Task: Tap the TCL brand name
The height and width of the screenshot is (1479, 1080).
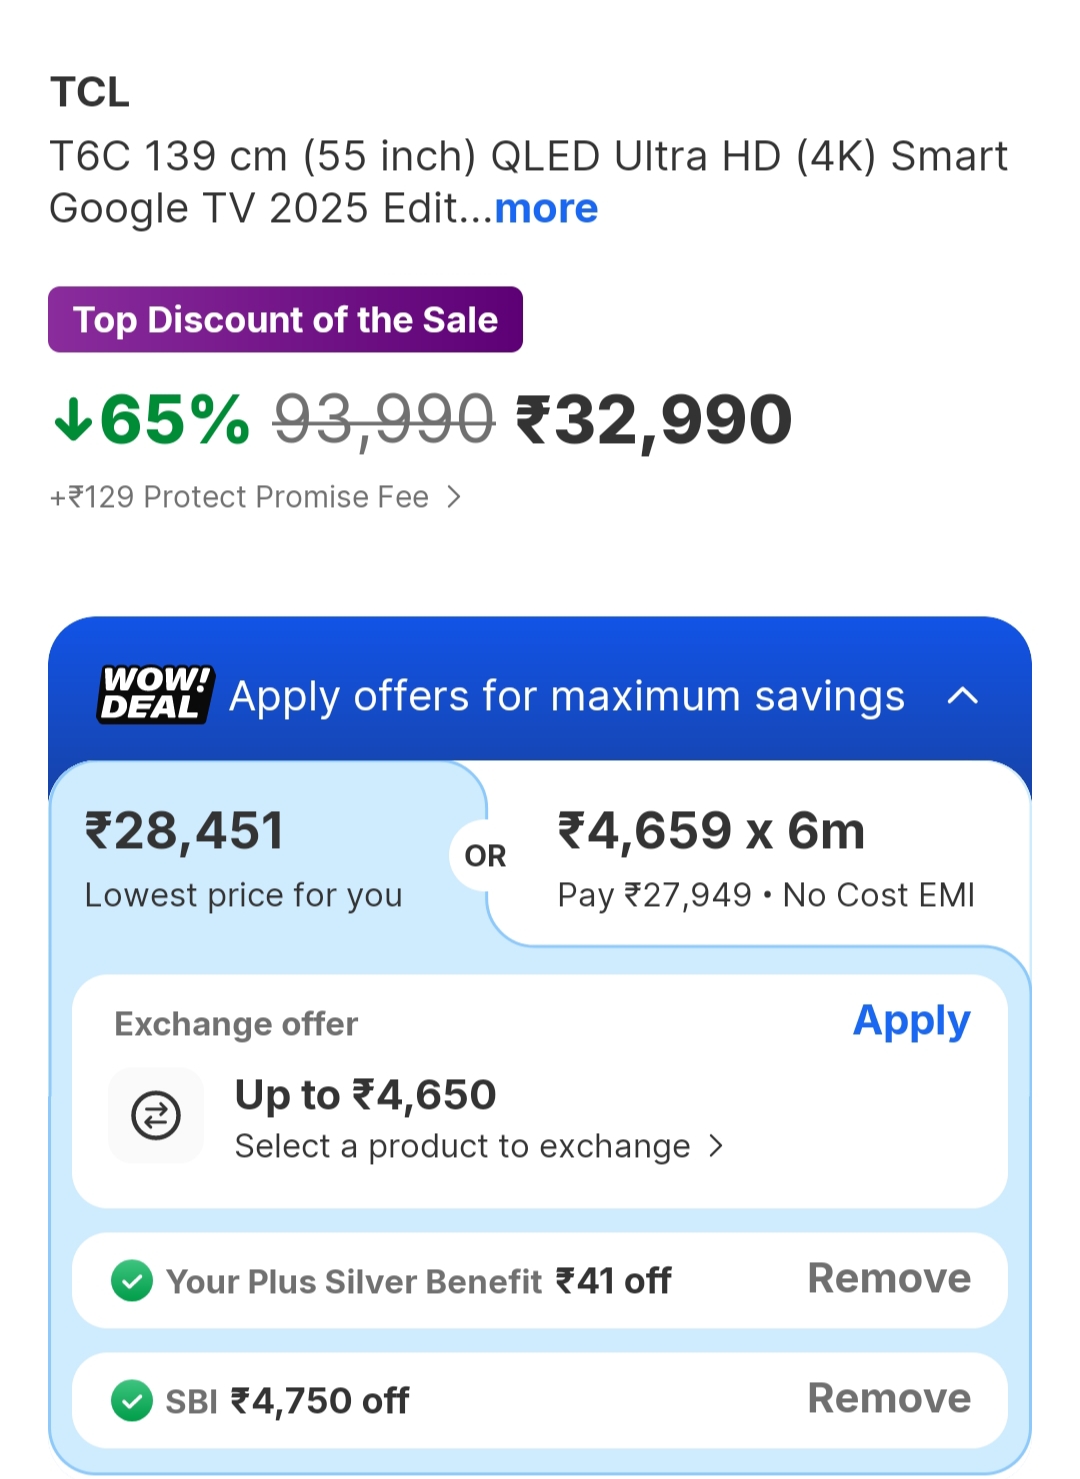Action: tap(90, 93)
